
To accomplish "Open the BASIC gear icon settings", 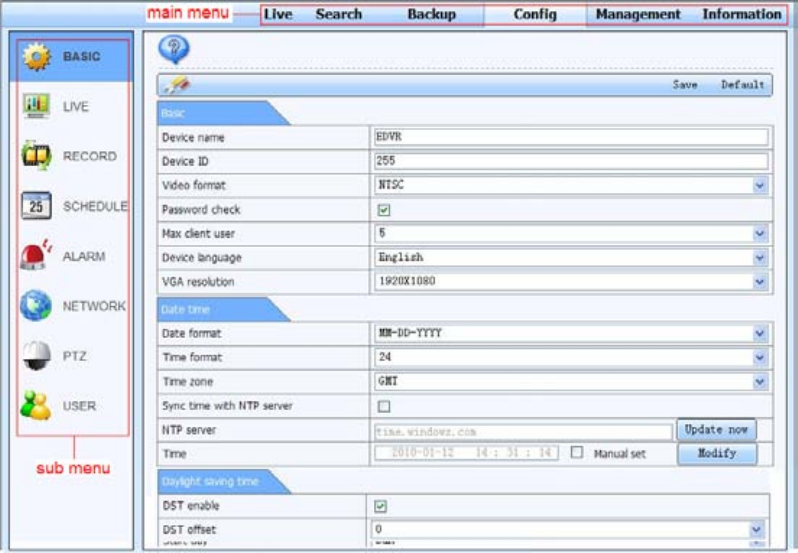I will coord(37,57).
